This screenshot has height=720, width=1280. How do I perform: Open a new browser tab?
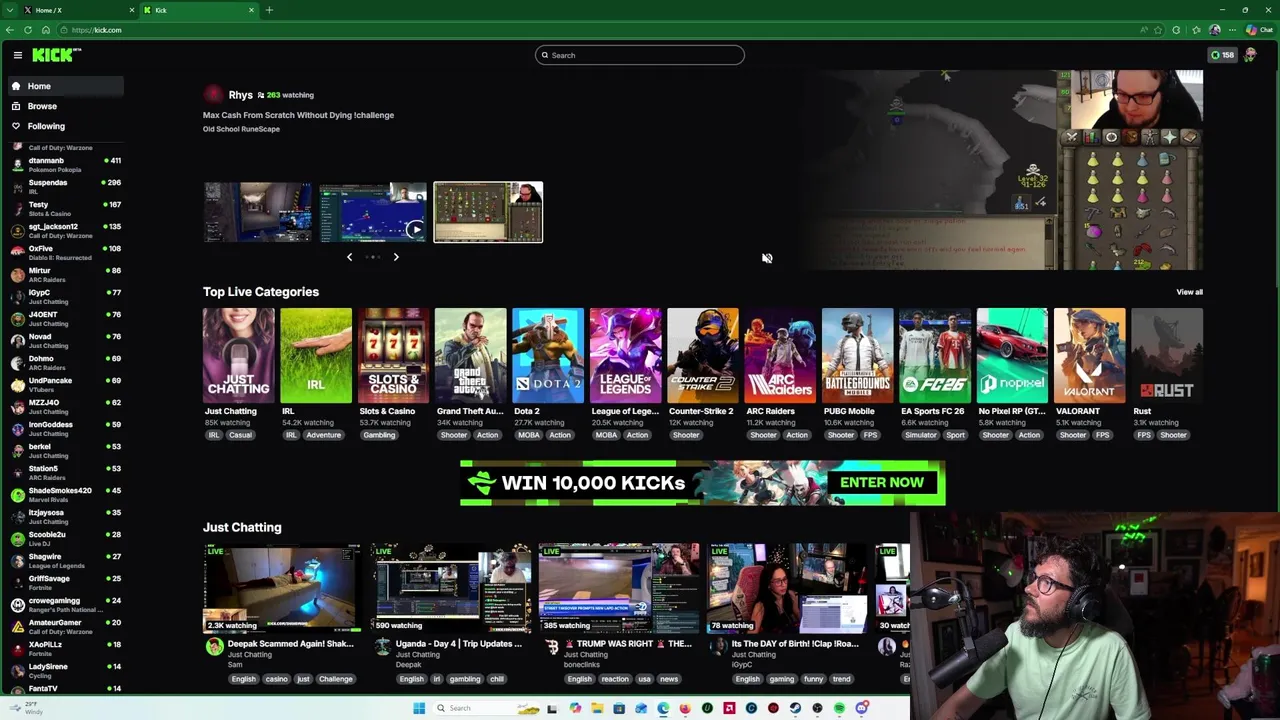269,10
